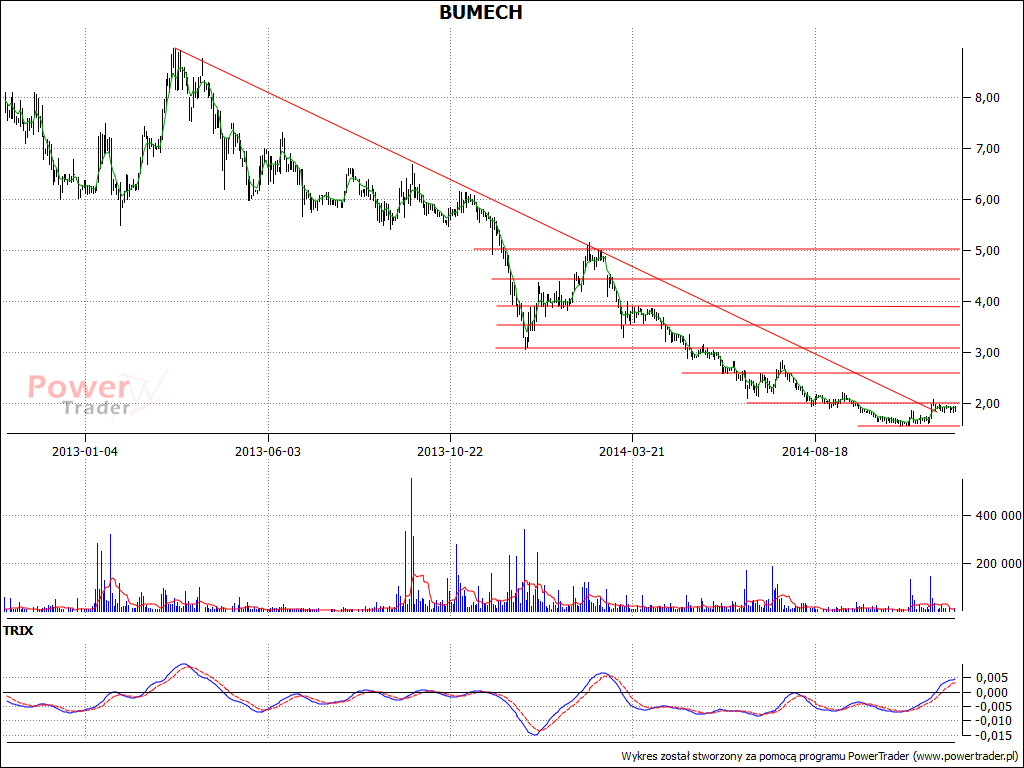Click the 8,00 price axis label
The height and width of the screenshot is (768, 1024).
[987, 98]
